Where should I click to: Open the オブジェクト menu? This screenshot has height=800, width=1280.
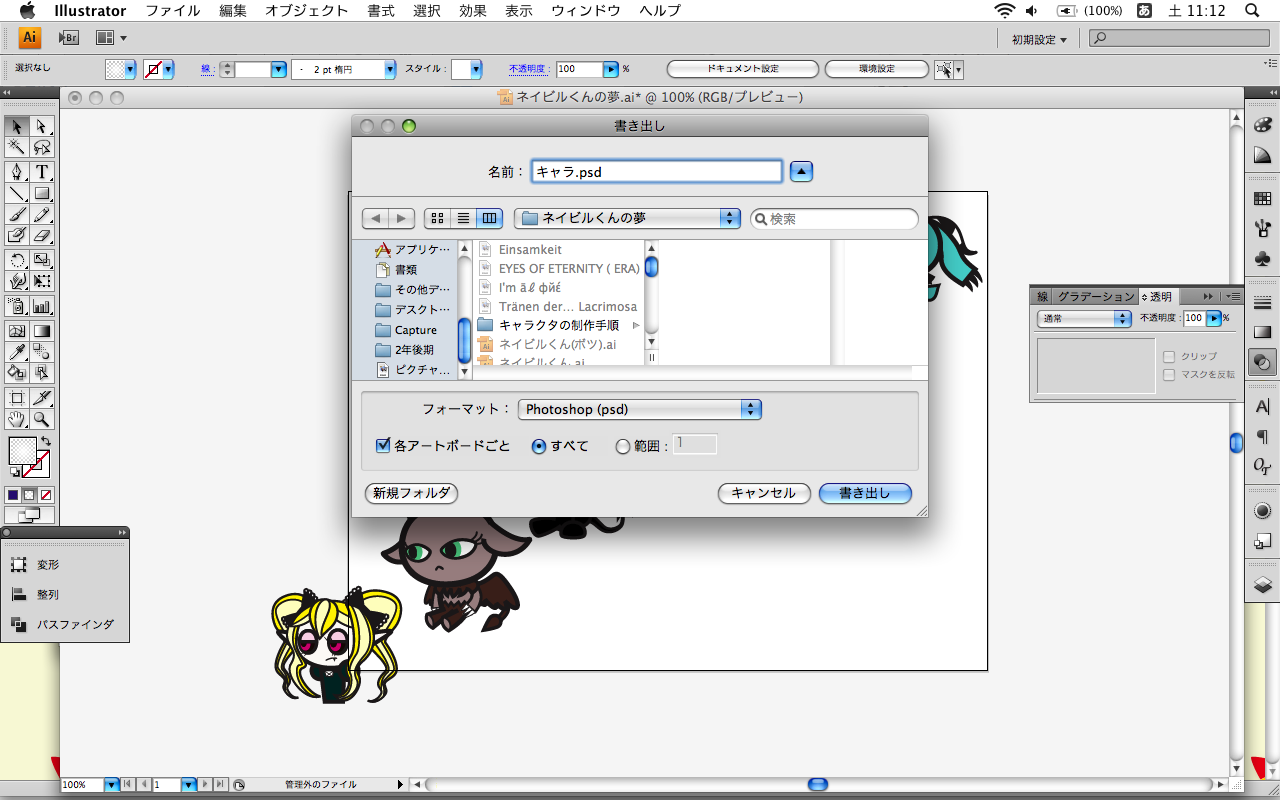tap(307, 11)
